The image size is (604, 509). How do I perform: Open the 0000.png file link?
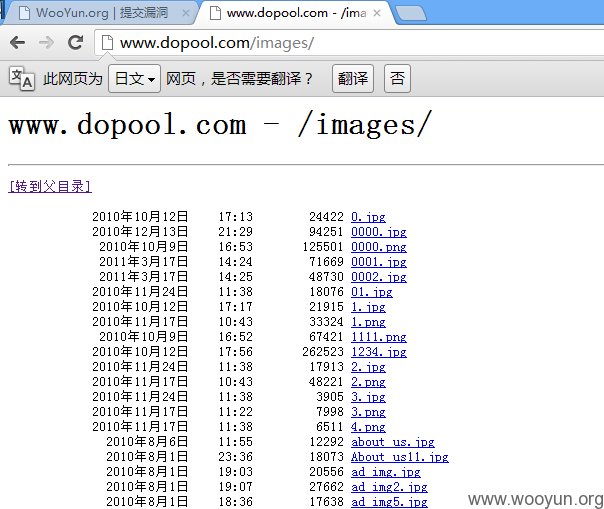(x=379, y=247)
